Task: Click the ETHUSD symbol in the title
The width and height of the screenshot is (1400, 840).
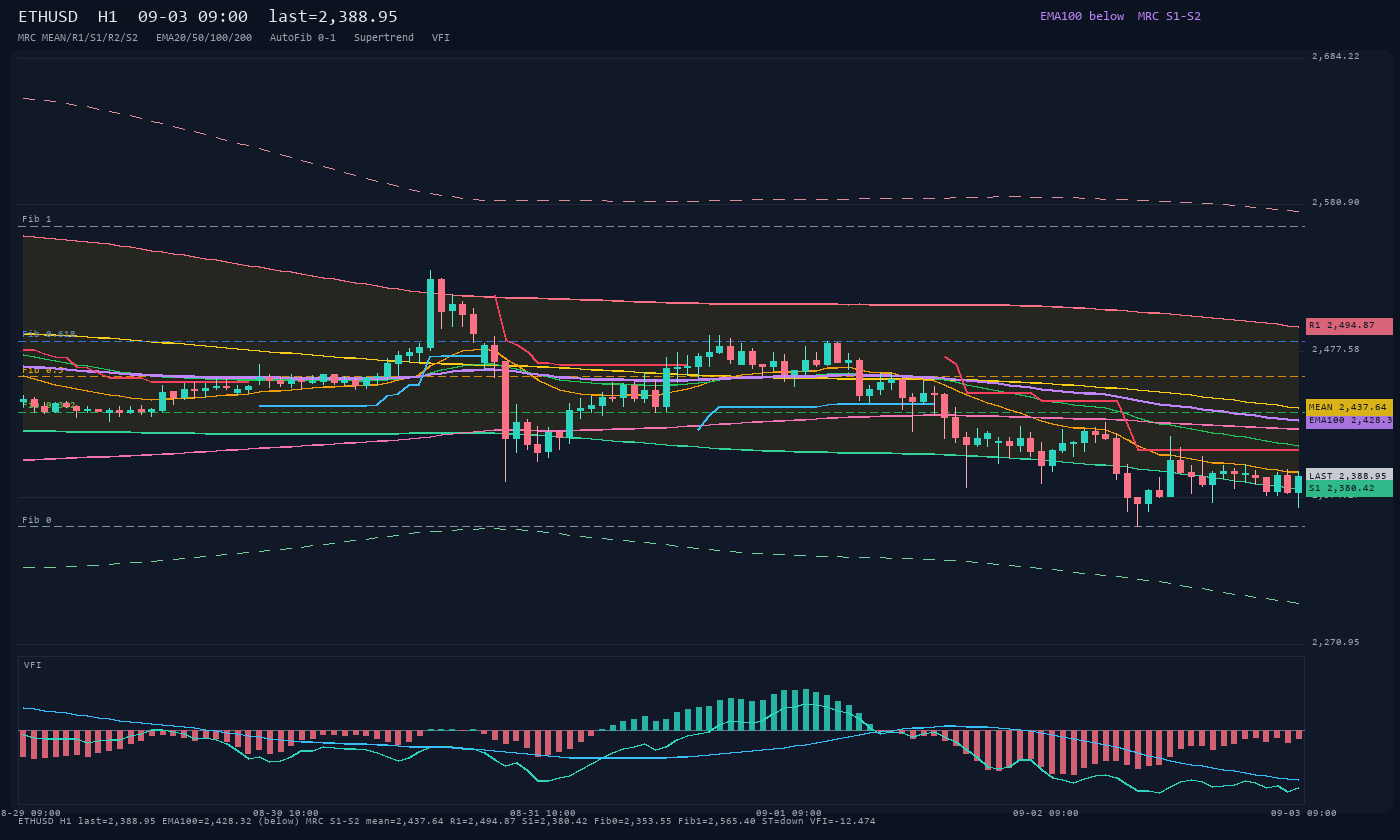Action: tap(48, 16)
